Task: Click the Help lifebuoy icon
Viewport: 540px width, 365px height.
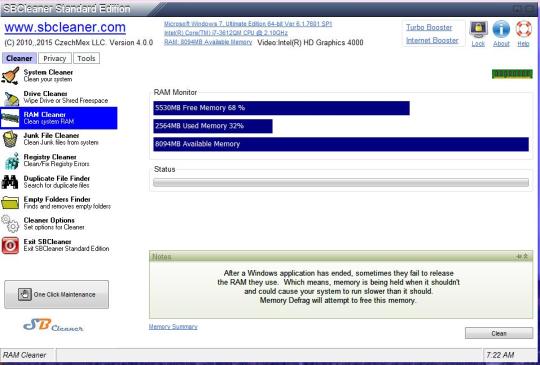Action: 523,29
